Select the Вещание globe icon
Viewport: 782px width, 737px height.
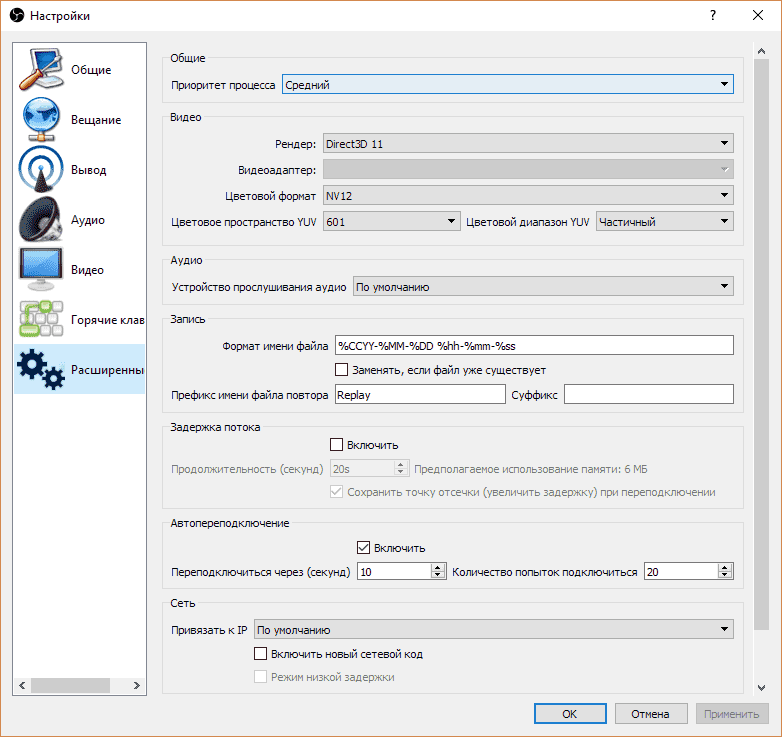[41, 120]
